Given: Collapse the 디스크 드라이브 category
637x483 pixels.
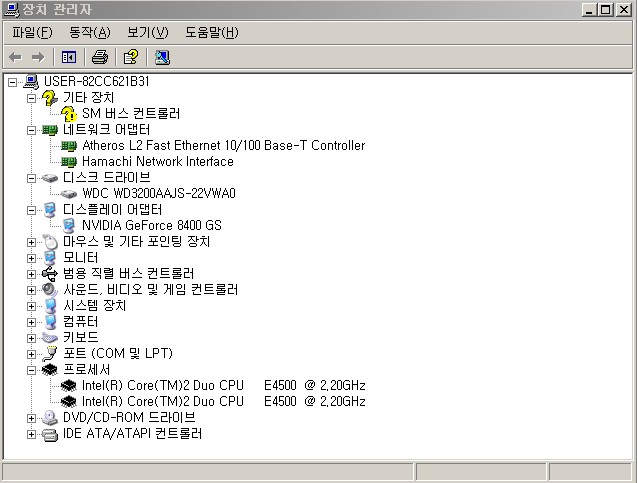Looking at the screenshot, I should click(31, 178).
